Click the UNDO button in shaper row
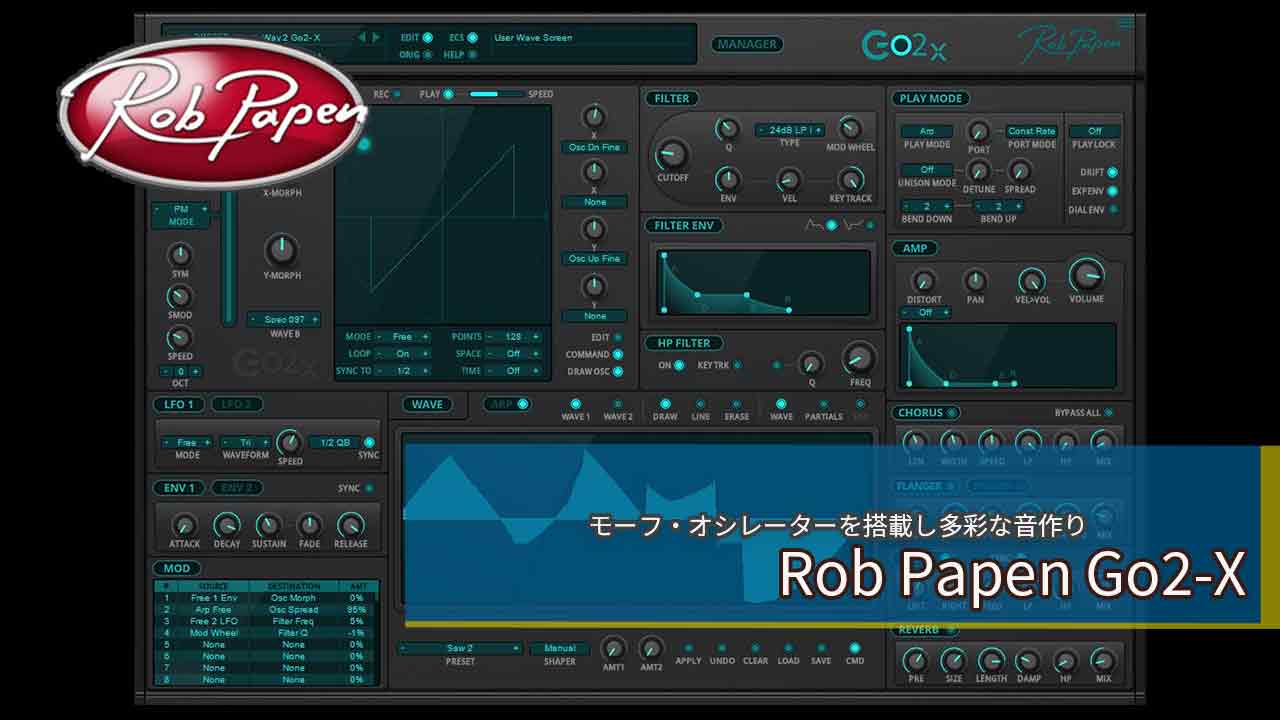This screenshot has width=1280, height=720. tap(721, 649)
